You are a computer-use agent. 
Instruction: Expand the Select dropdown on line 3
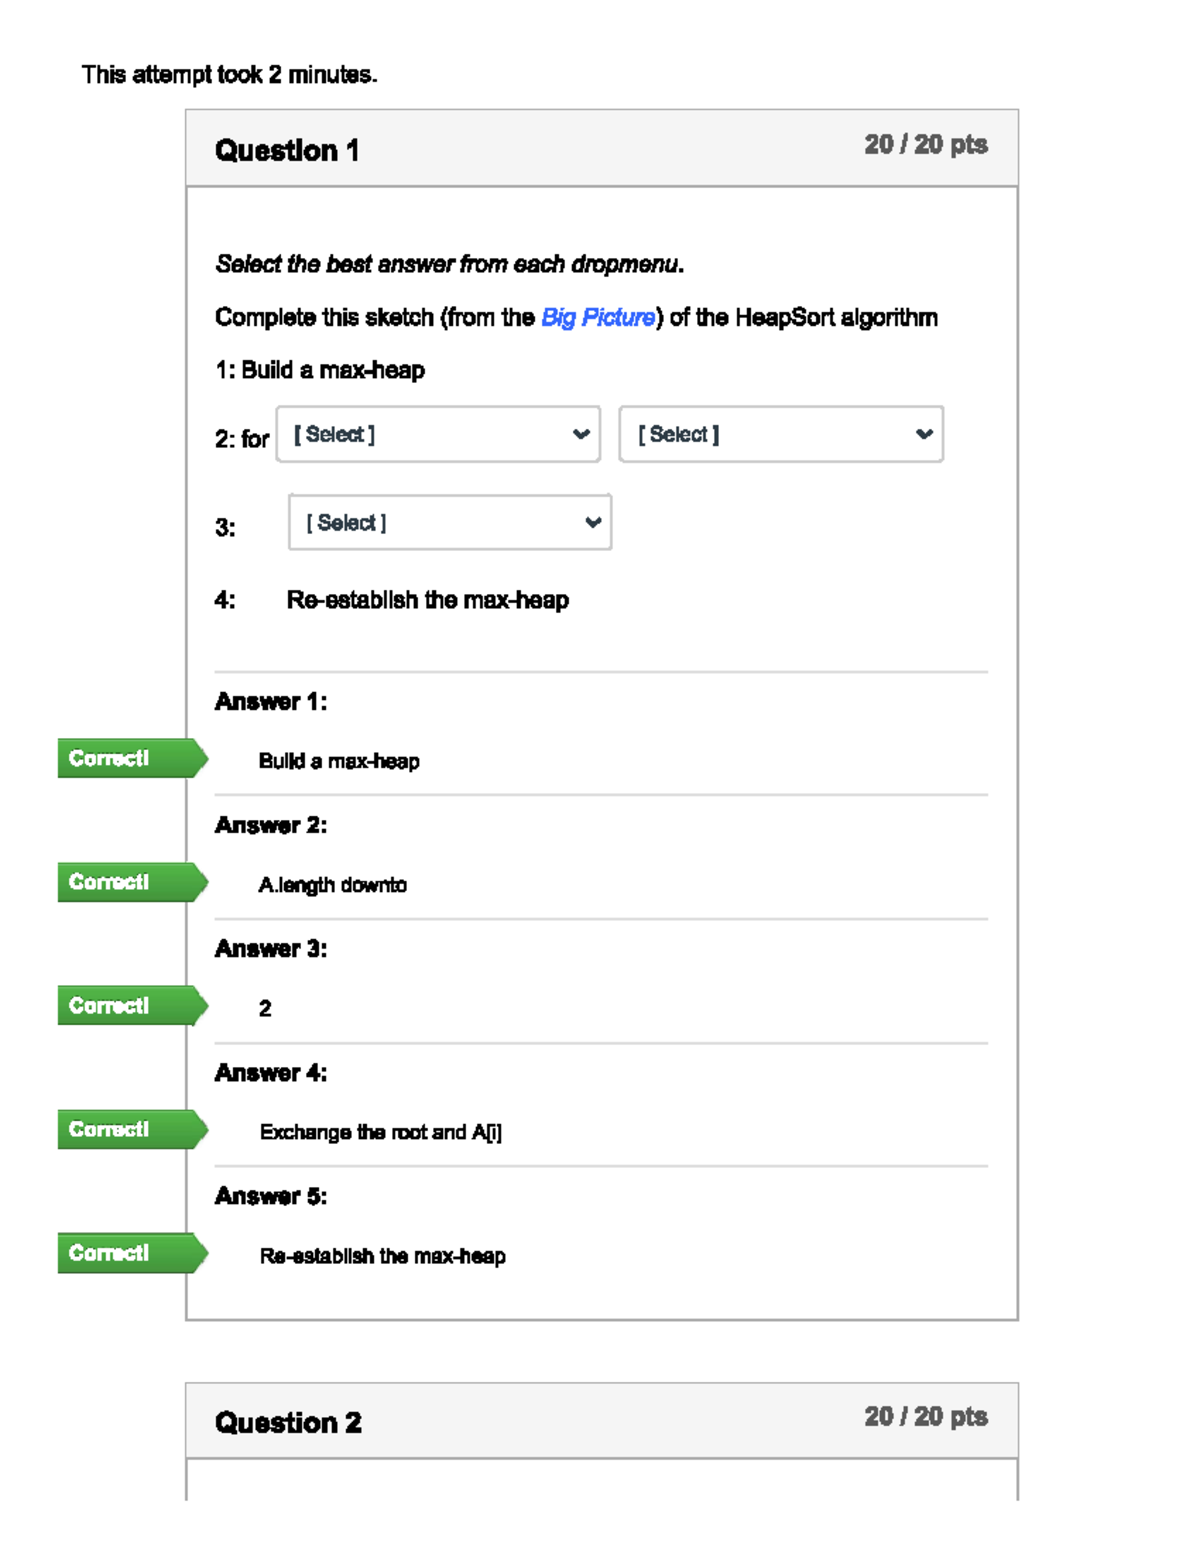point(450,522)
